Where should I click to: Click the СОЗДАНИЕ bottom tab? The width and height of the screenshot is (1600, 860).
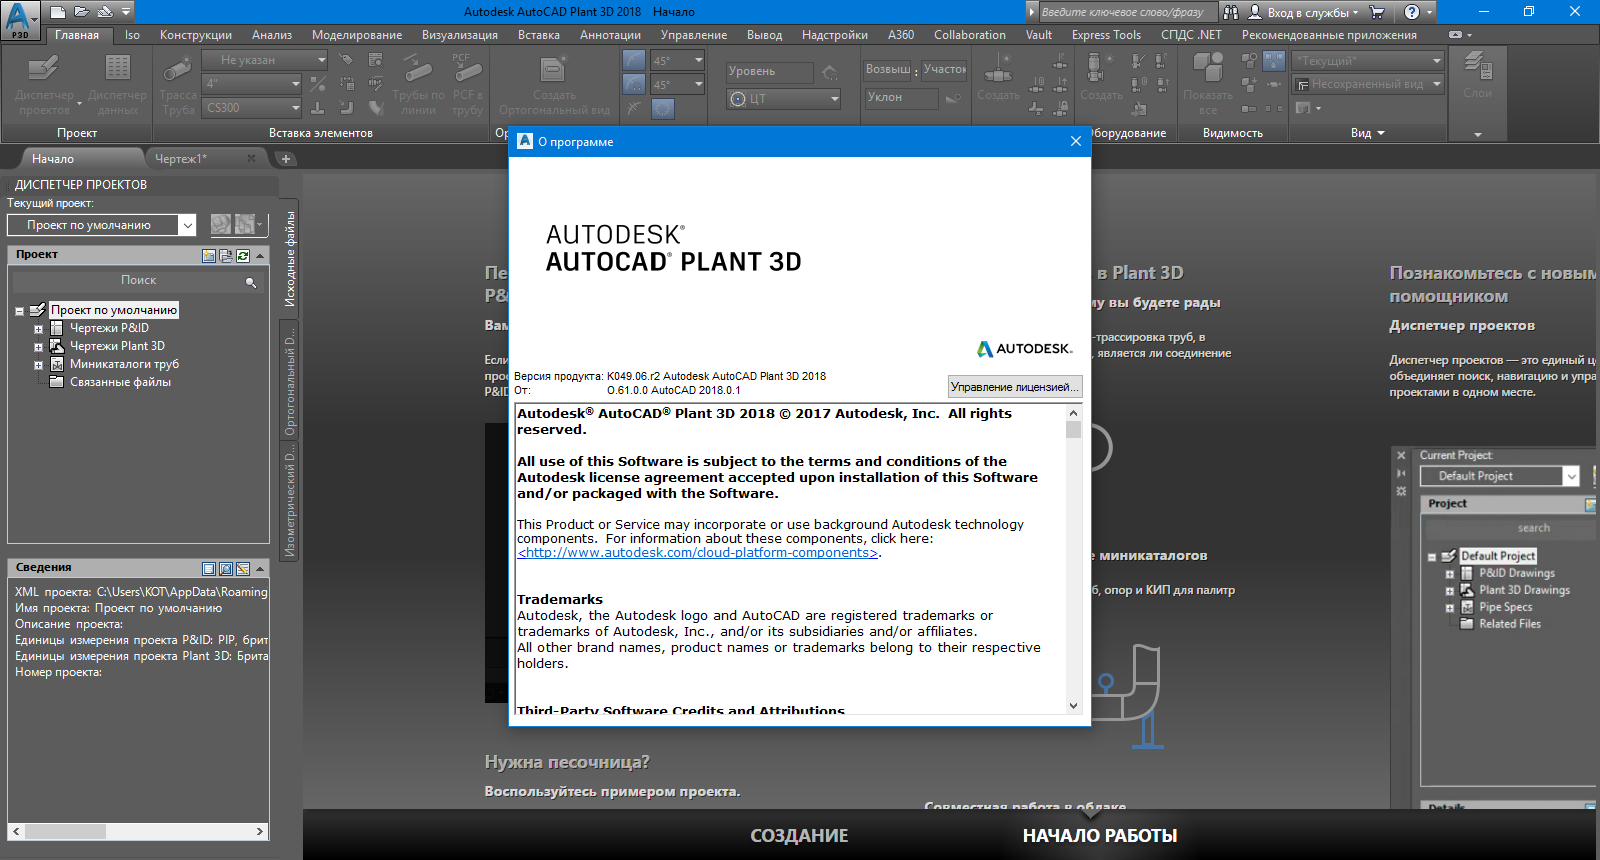799,836
